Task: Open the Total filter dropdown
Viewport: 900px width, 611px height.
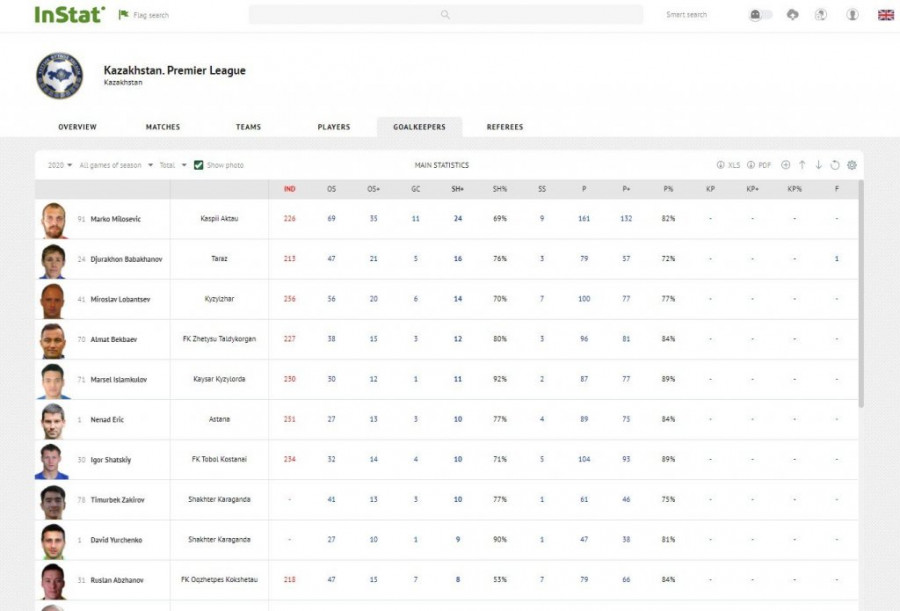Action: 172,165
